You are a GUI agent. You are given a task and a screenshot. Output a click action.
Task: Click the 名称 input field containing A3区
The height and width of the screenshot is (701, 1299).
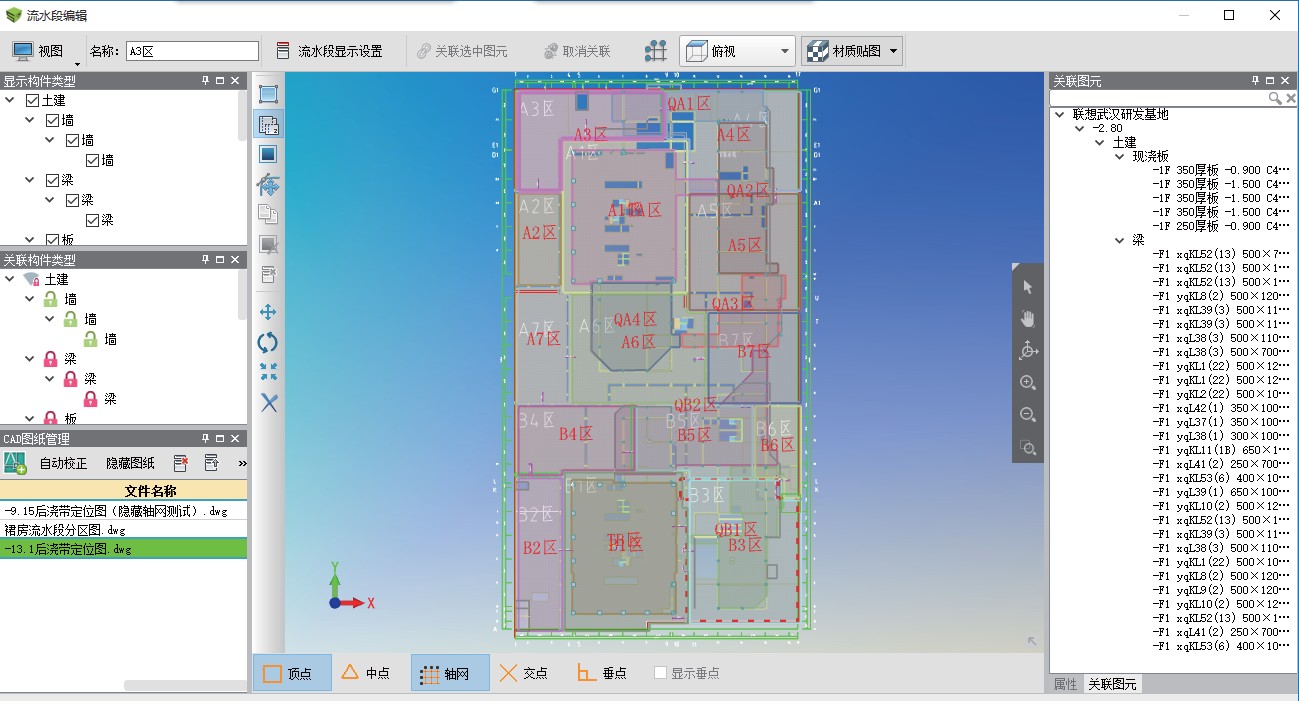coord(192,51)
